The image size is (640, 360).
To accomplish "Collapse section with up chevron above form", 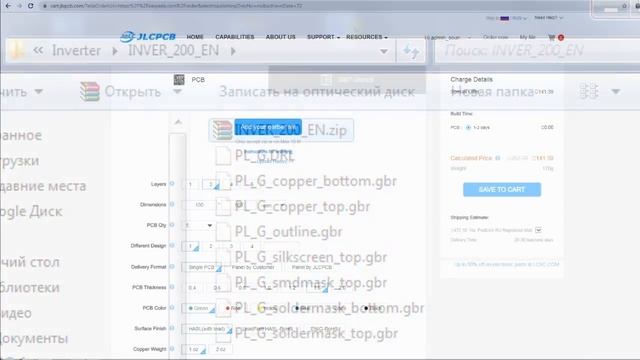I will [178, 122].
